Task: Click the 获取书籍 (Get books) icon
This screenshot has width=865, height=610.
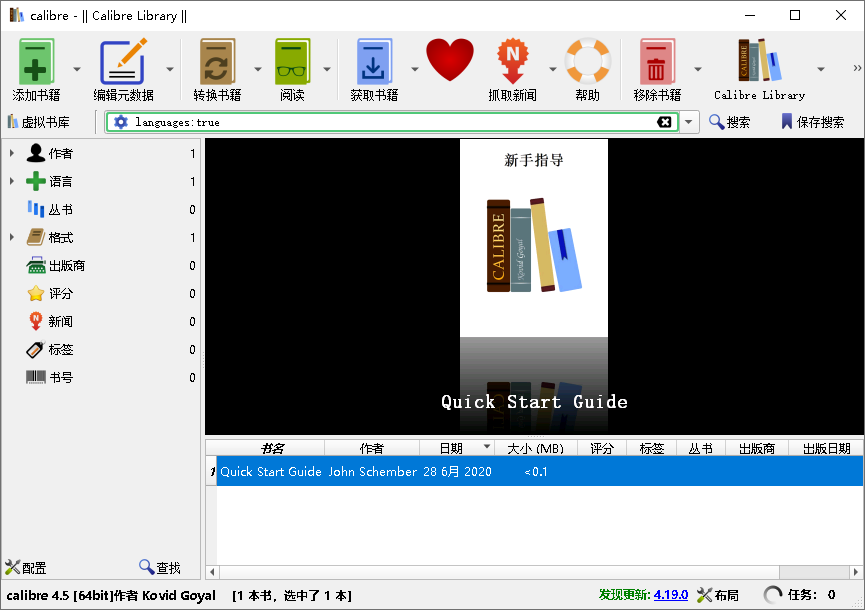Action: [x=374, y=62]
